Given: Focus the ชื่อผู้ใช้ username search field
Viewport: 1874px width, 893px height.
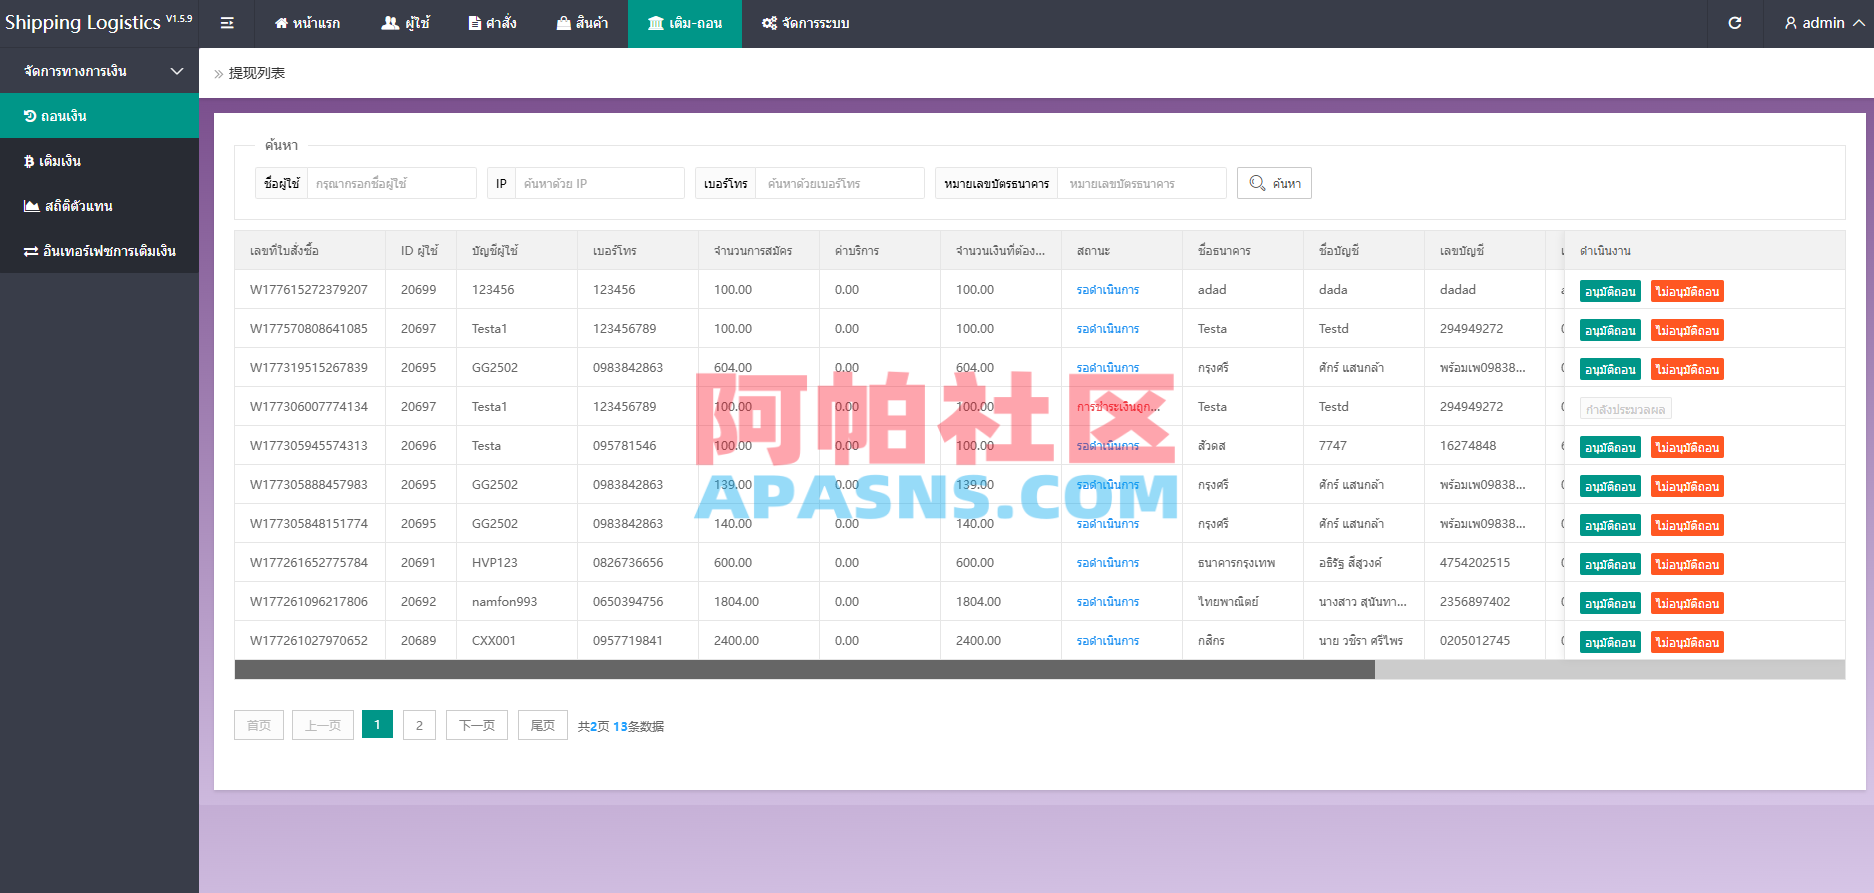Looking at the screenshot, I should (391, 183).
